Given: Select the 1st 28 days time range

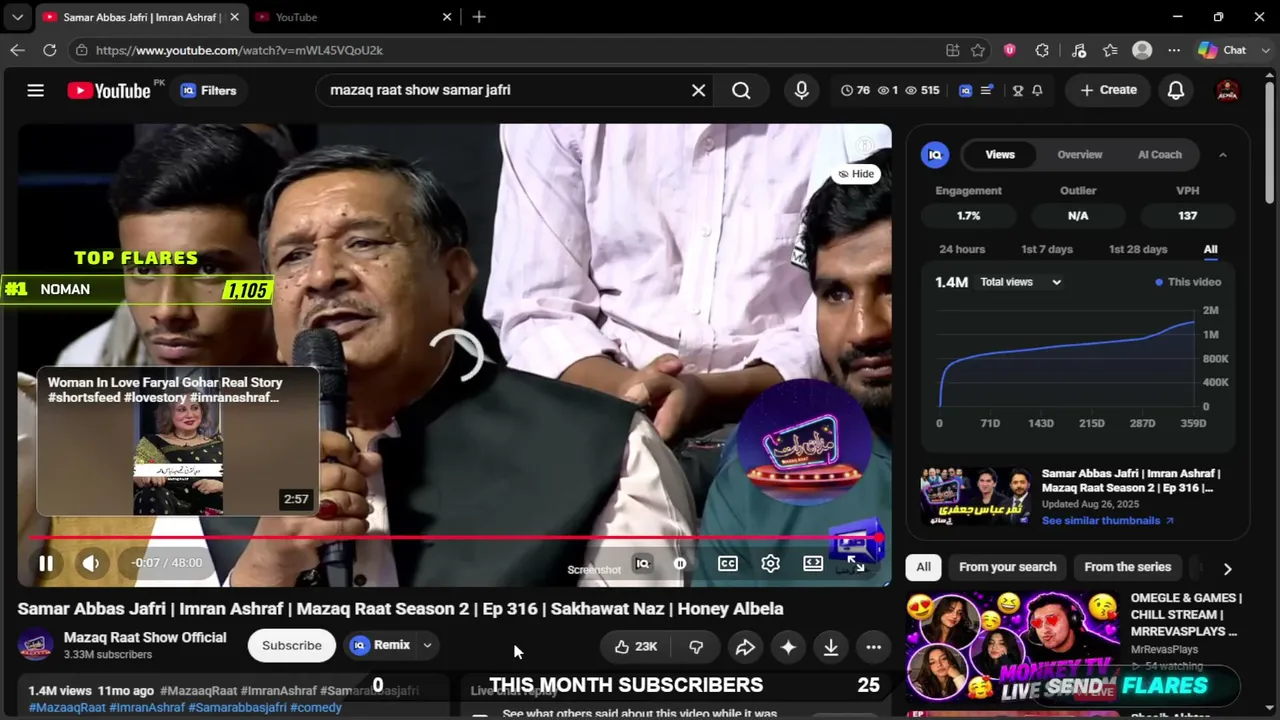Looking at the screenshot, I should [1138, 249].
